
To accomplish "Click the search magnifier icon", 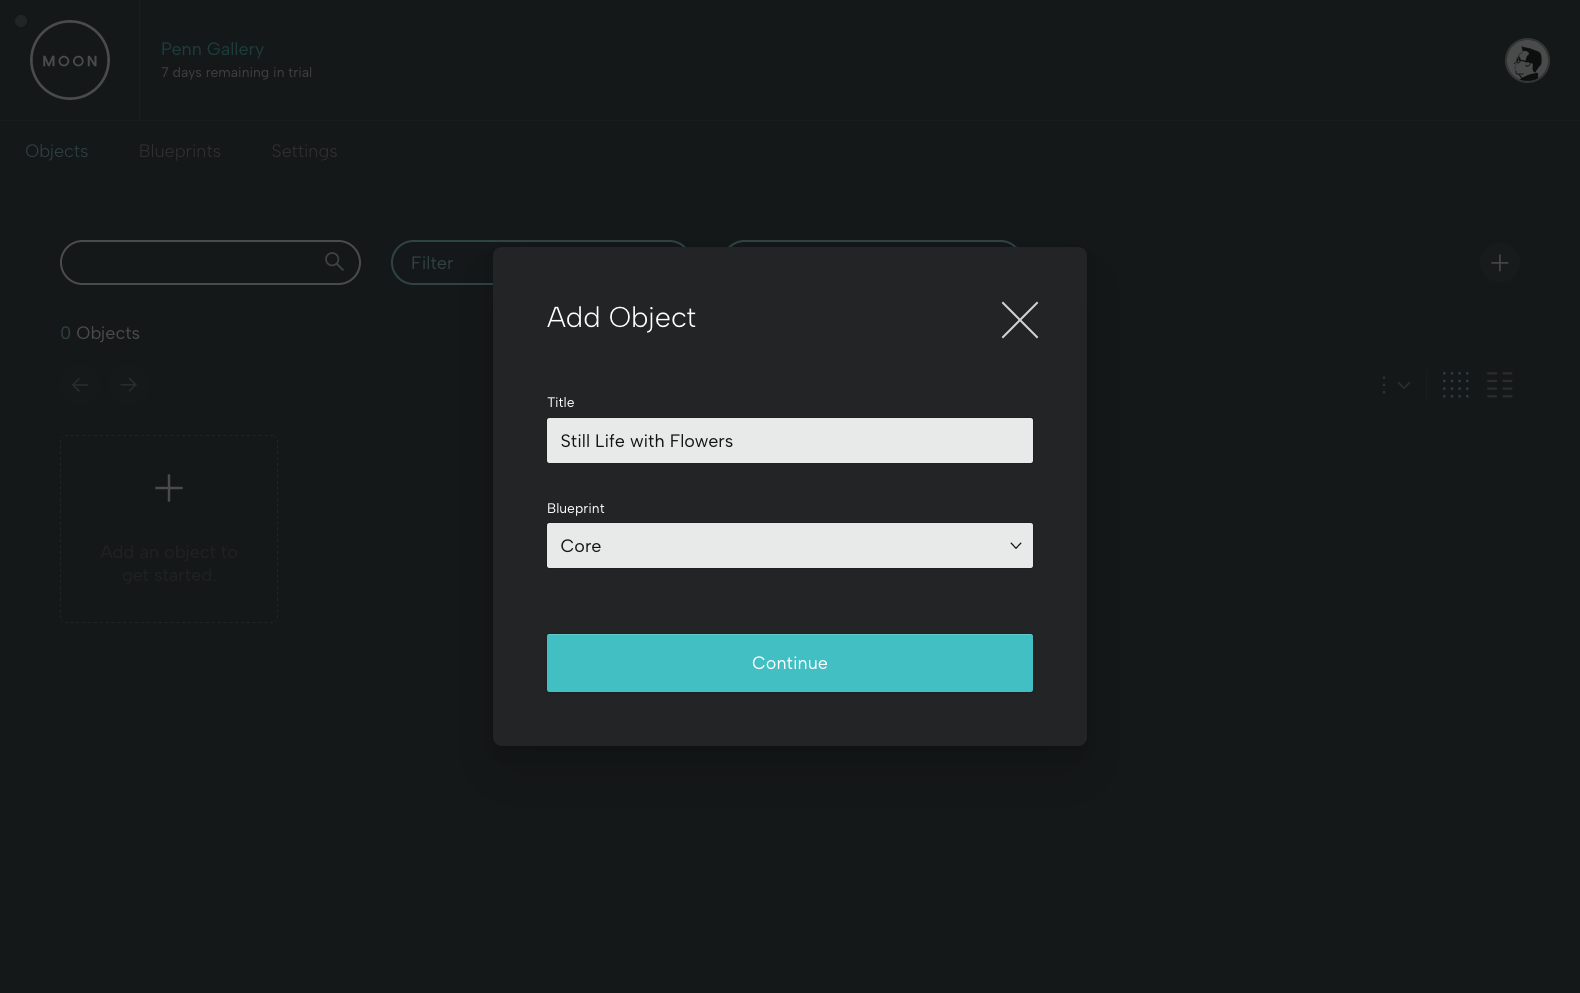I will (x=334, y=261).
